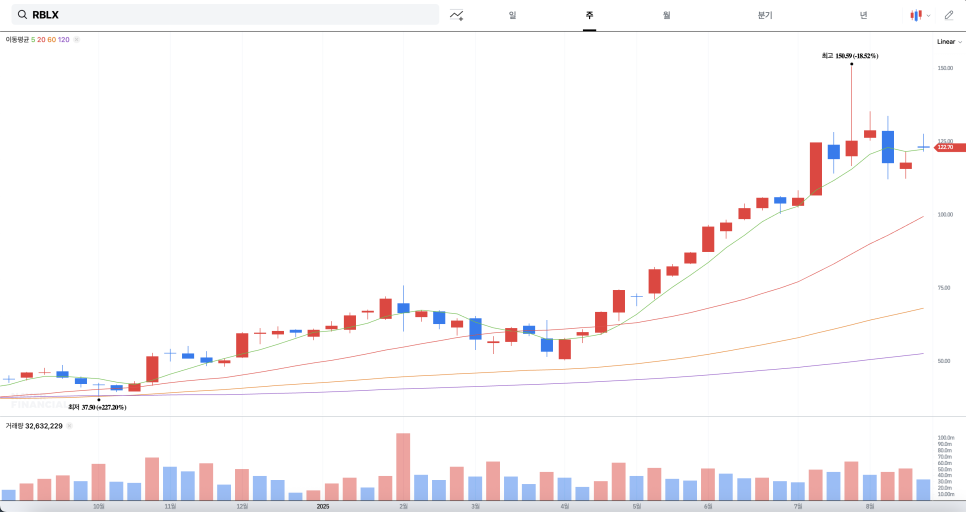Remove the 거래량 indicator with its x icon

coord(69,426)
